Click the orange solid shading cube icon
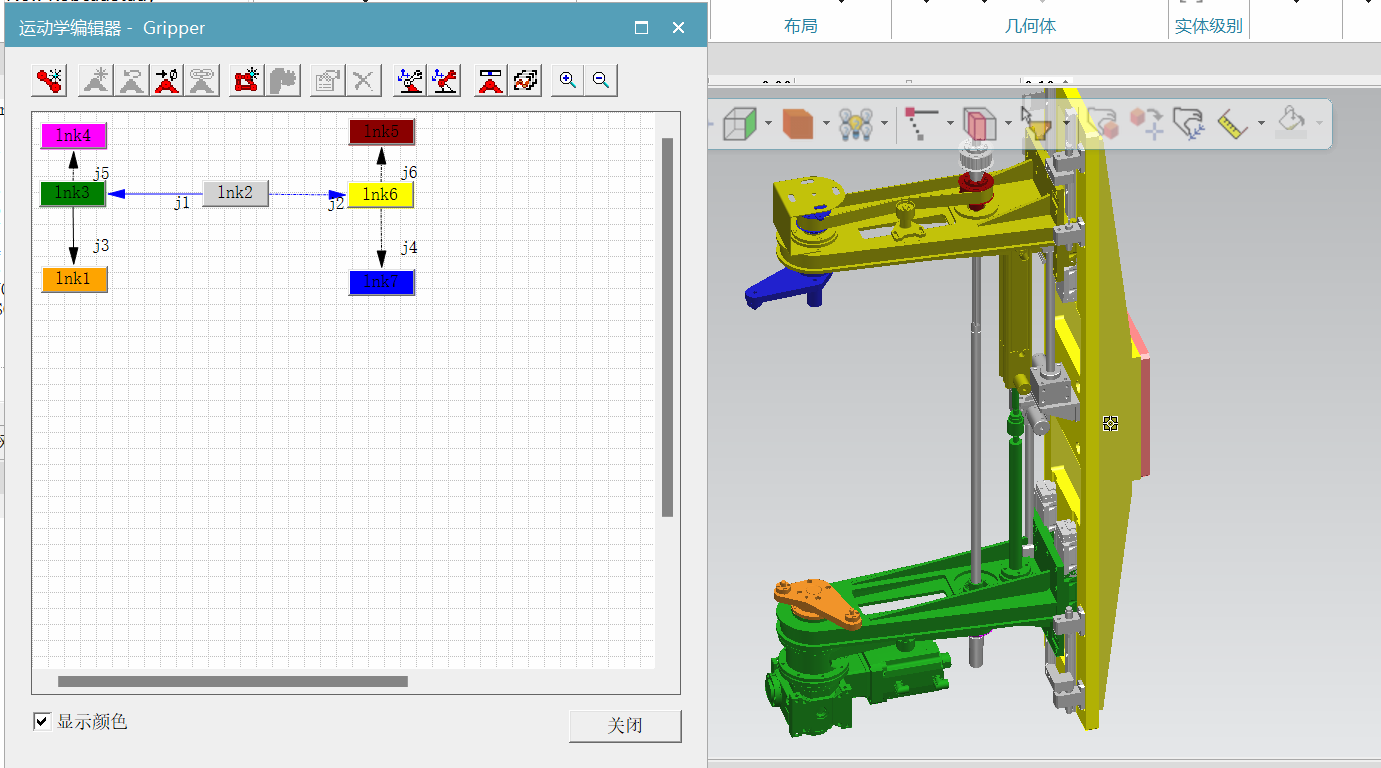The image size is (1381, 768). click(797, 123)
